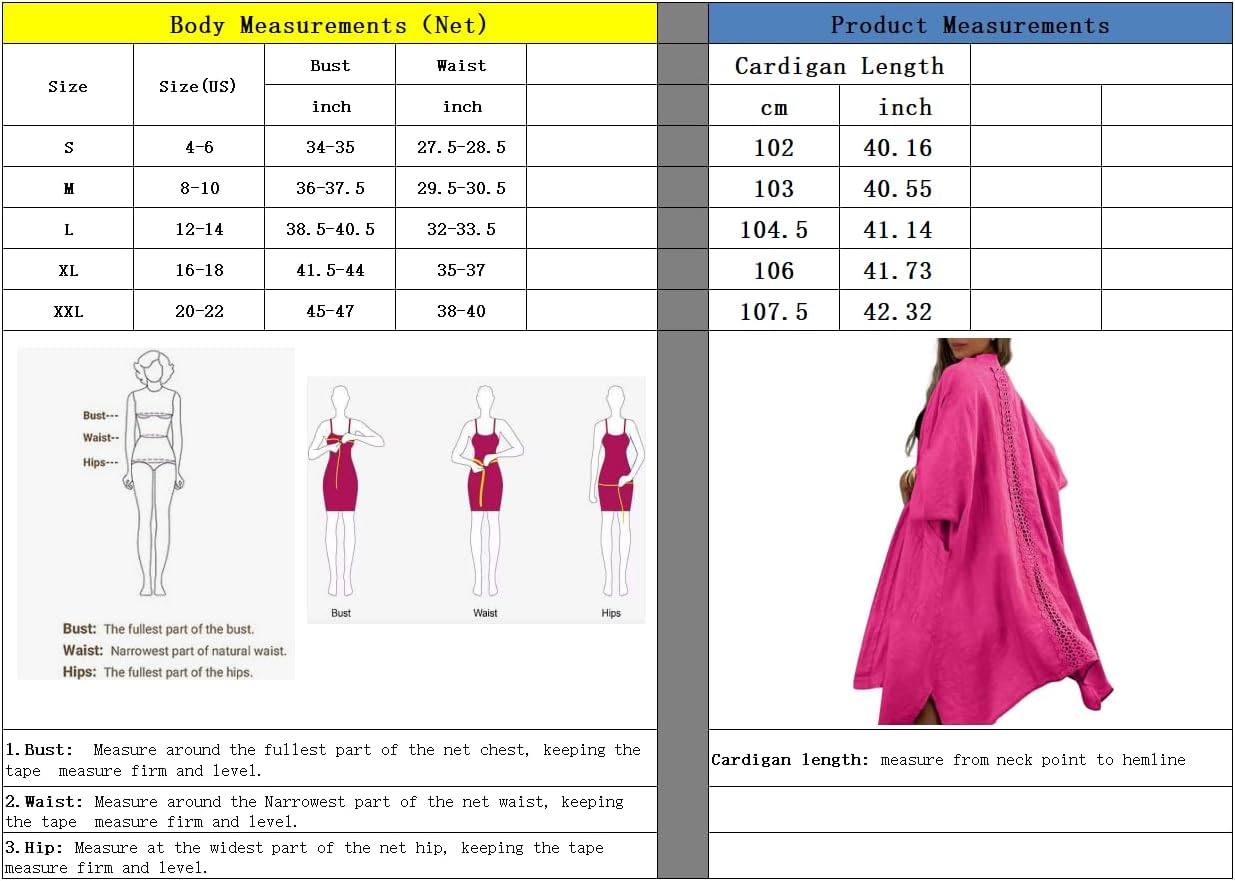
Task: Click 'The fullest part of the hips.' text
Action: (178, 672)
